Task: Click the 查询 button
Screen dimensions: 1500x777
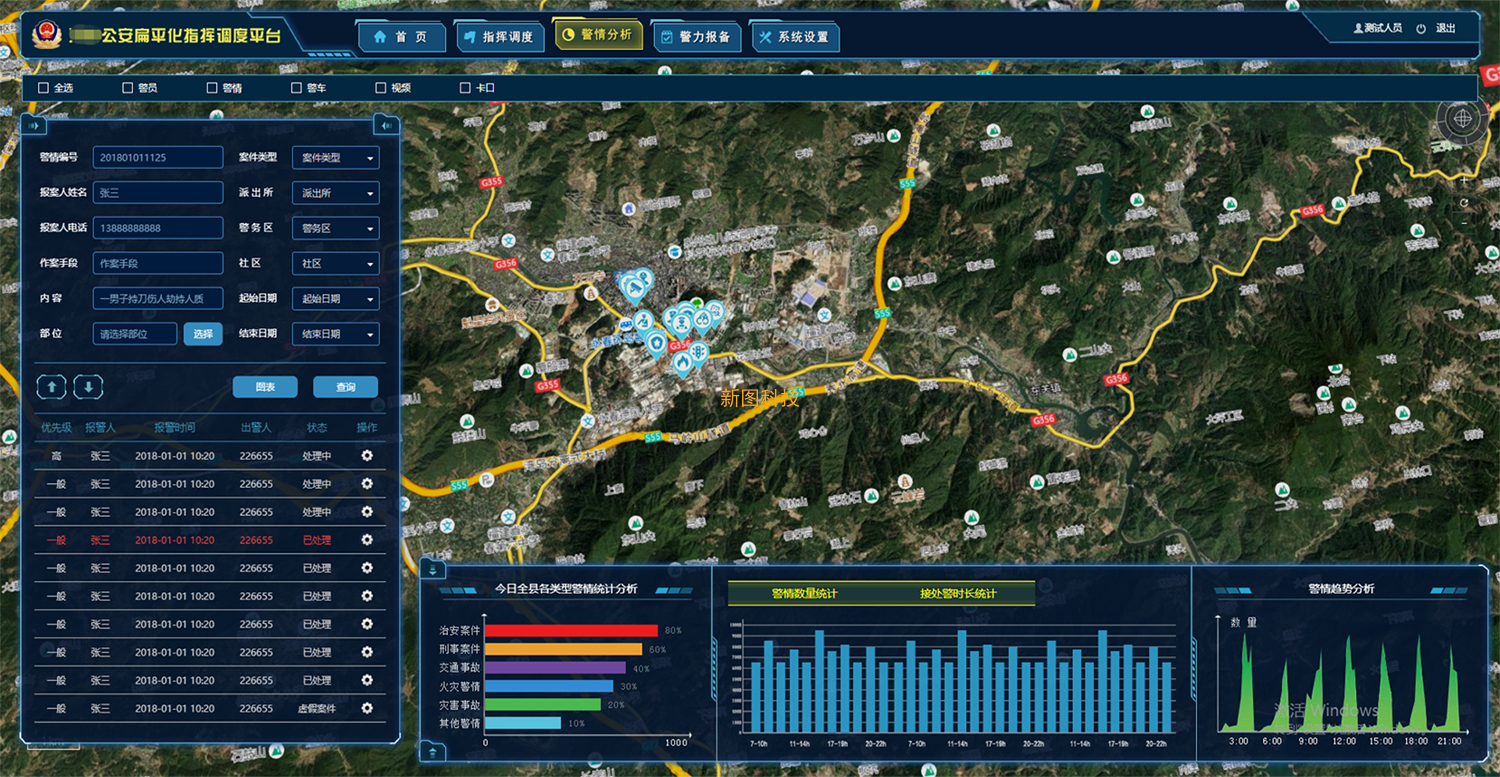Action: pos(345,387)
